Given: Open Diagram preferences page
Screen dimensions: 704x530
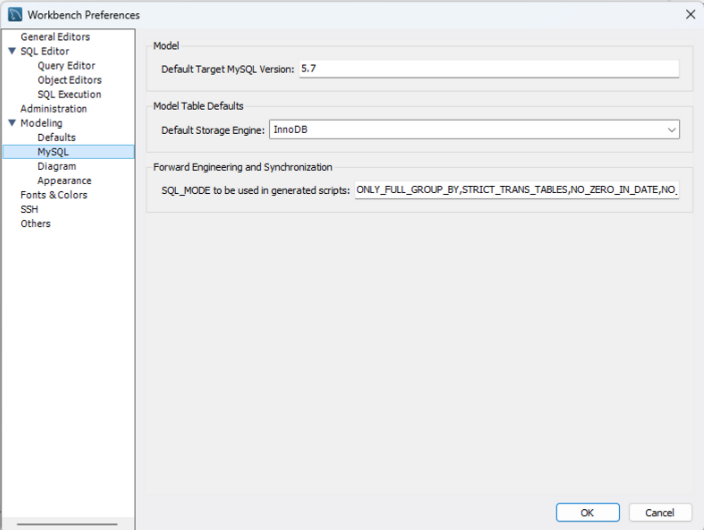Looking at the screenshot, I should coord(57,166).
